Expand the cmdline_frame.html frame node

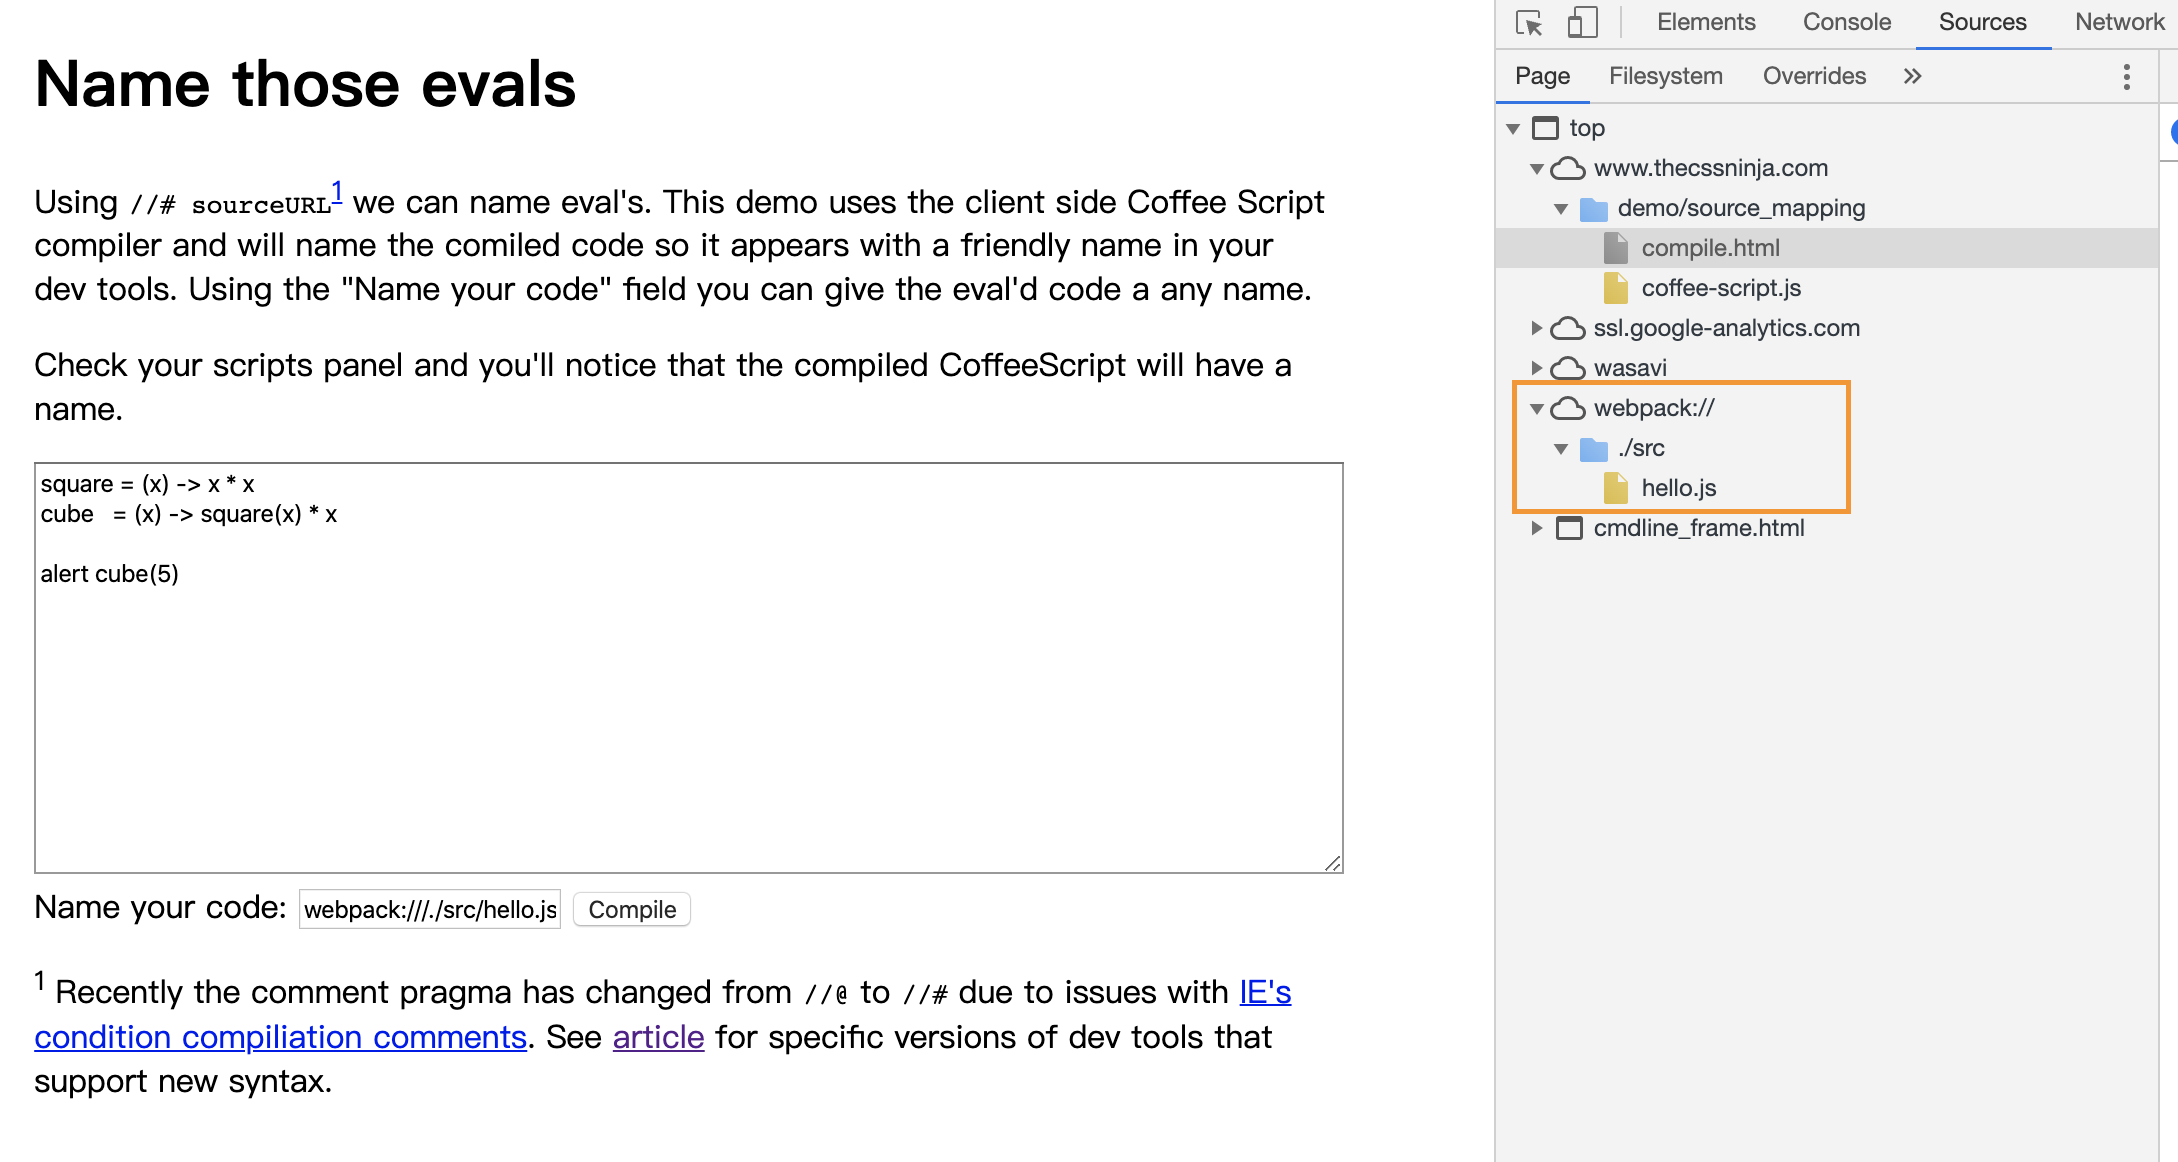(x=1537, y=528)
